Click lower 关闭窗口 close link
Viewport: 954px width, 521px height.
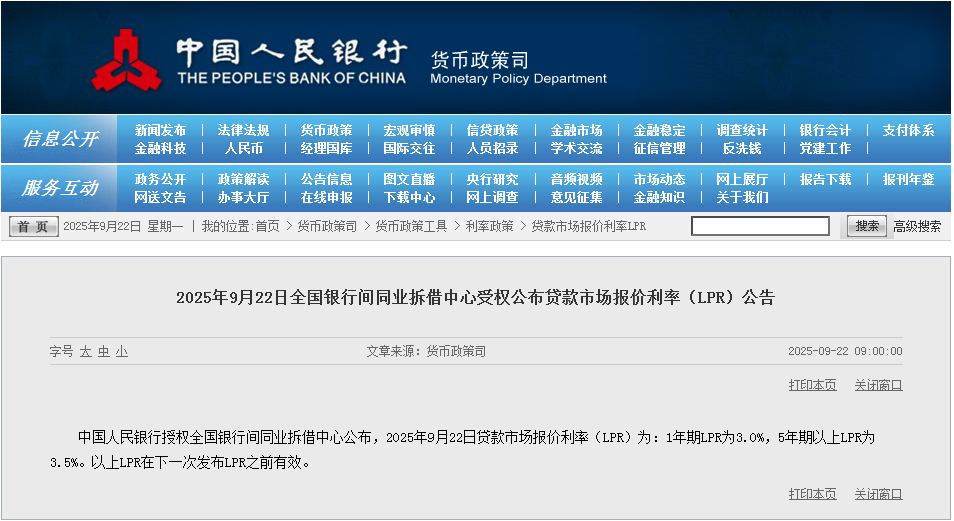coord(878,494)
